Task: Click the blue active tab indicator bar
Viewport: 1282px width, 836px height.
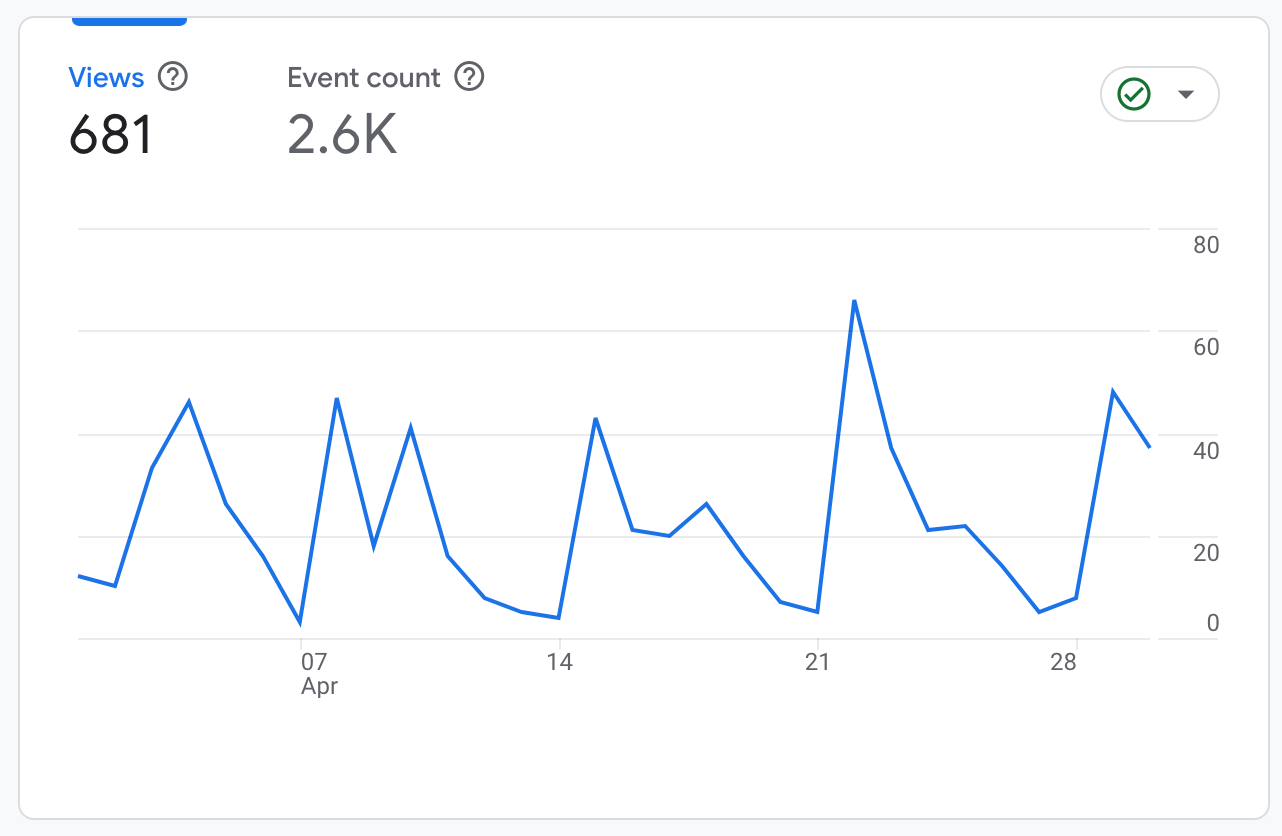Action: pos(129,21)
